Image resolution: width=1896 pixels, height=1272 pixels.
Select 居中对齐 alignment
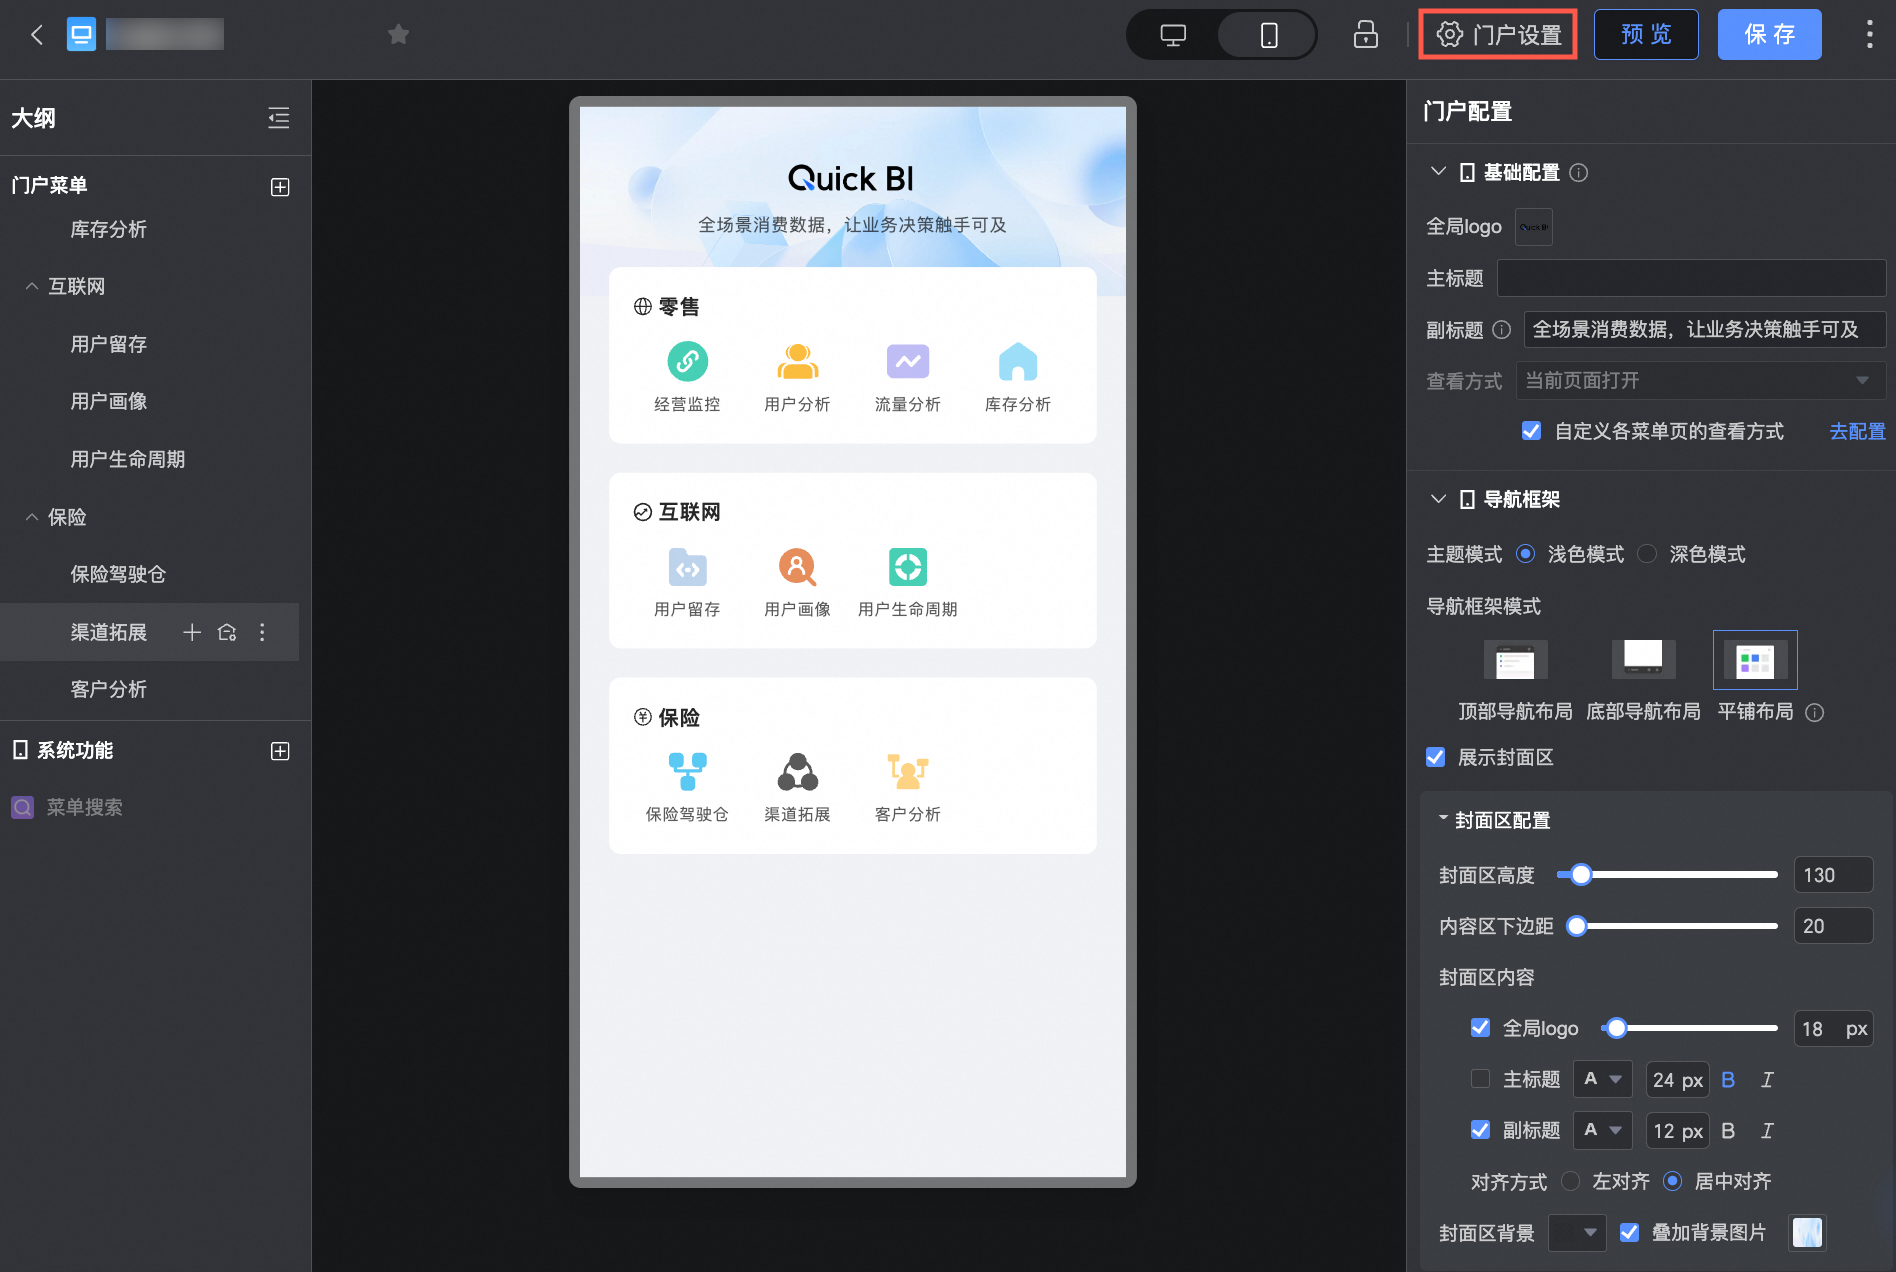point(1672,1181)
